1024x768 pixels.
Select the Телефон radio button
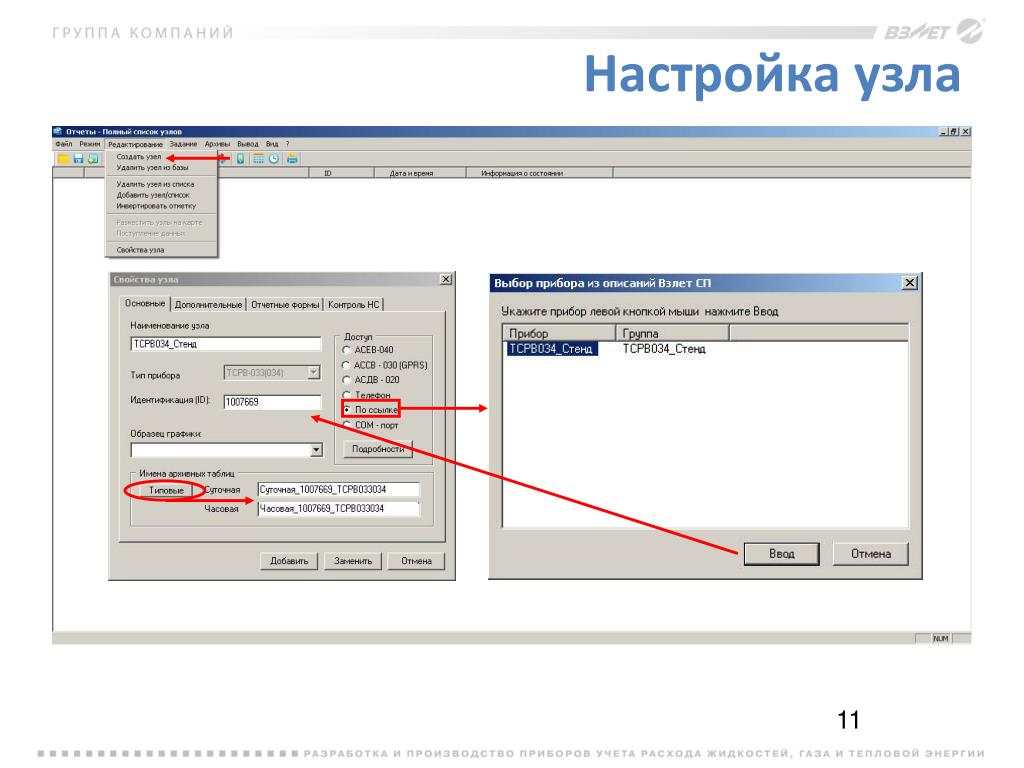coord(347,395)
